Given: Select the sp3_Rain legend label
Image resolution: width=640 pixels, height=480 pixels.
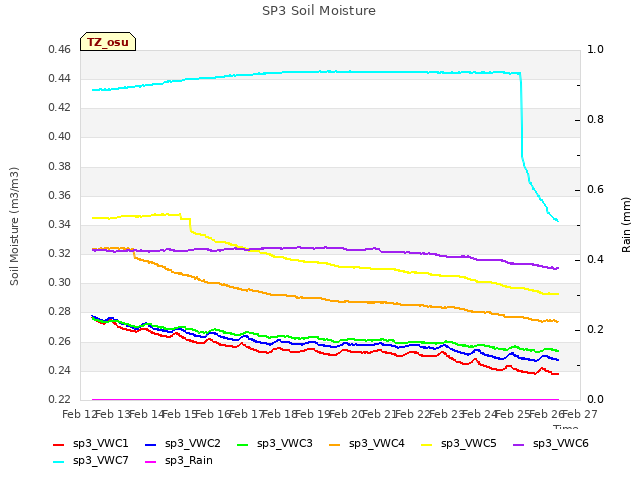Looking at the screenshot, I should [x=189, y=461].
